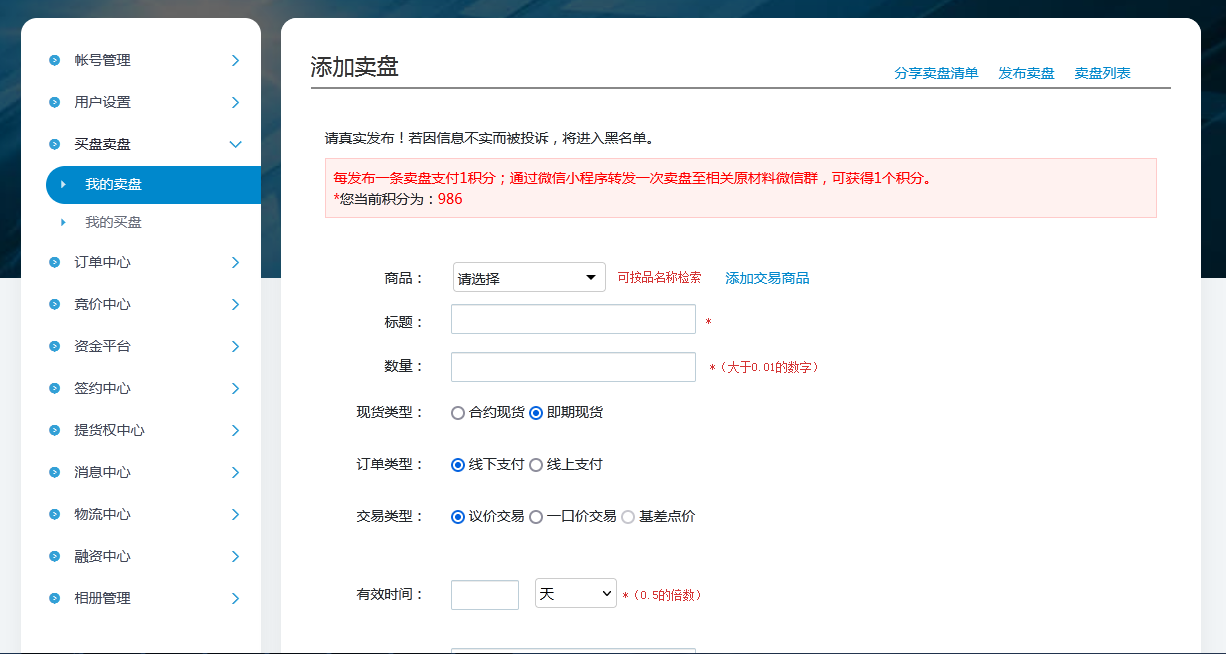Click the bullet icon beside 订单中心
The image size is (1226, 654).
click(x=54, y=262)
